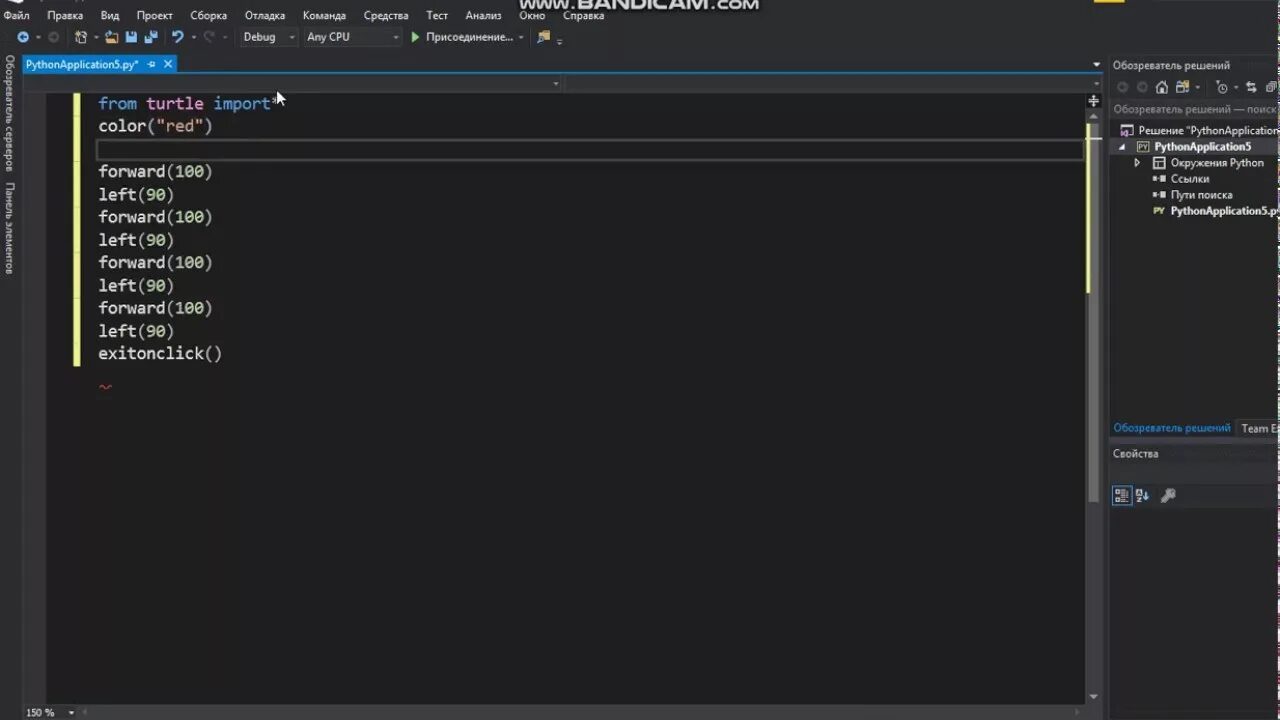Select the Ссылки tree item
The height and width of the screenshot is (720, 1280).
coord(1190,179)
